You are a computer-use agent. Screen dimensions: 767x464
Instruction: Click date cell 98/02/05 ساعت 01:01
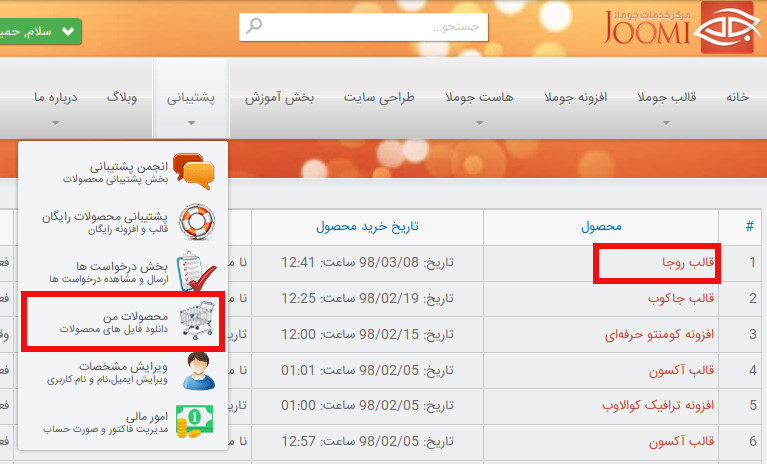coord(367,371)
